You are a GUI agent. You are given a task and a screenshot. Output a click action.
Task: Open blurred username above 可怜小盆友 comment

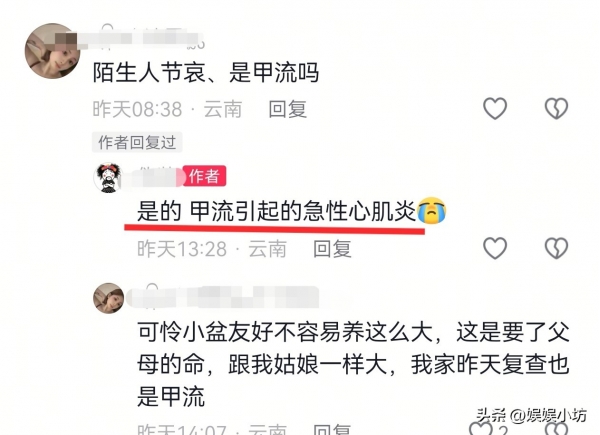[x=223, y=297]
